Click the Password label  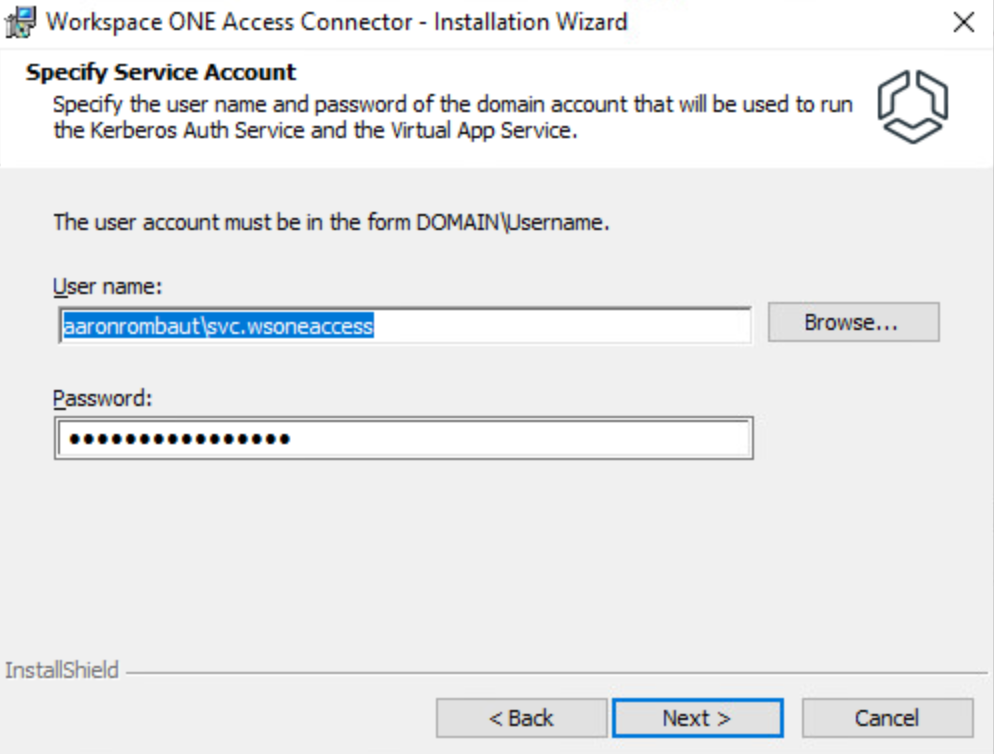(x=103, y=398)
